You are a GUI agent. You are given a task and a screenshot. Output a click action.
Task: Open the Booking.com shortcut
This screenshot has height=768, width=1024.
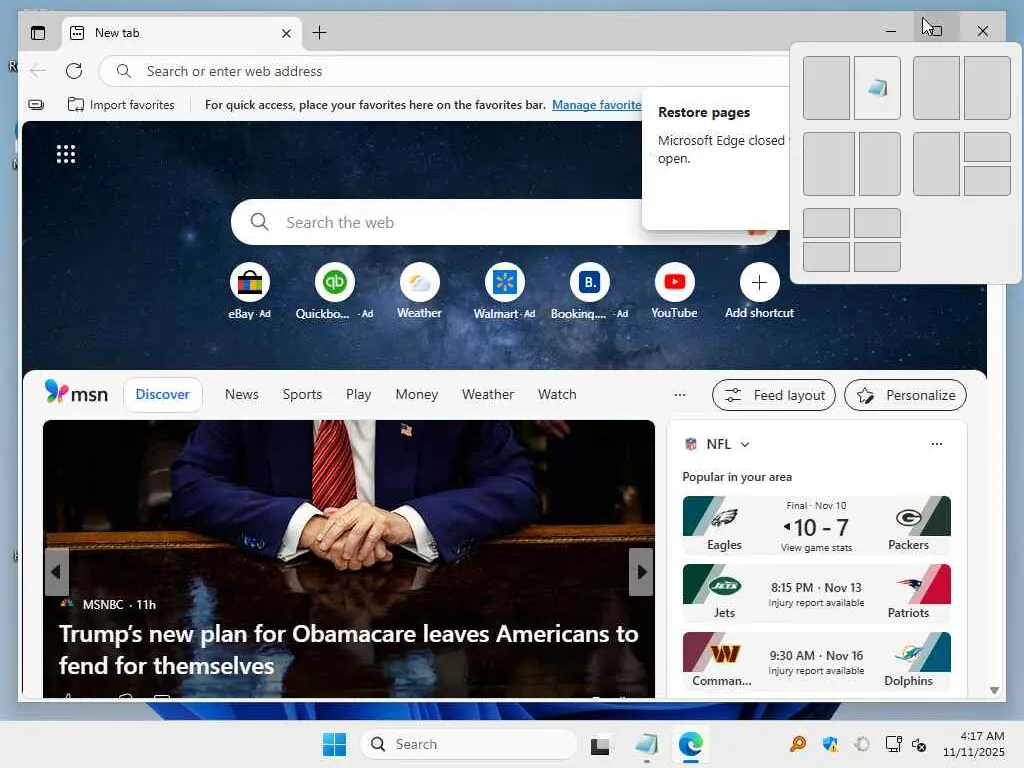pyautogui.click(x=589, y=291)
